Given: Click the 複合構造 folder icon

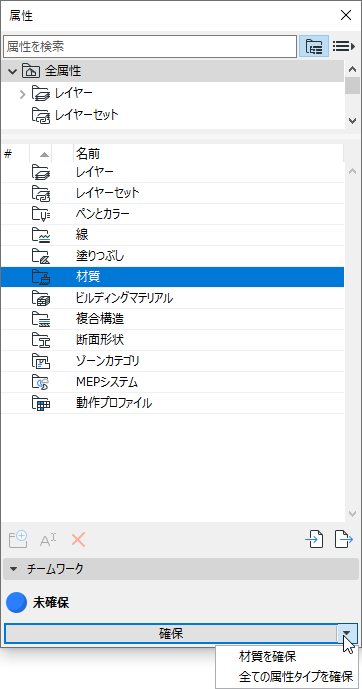Looking at the screenshot, I should point(41,319).
